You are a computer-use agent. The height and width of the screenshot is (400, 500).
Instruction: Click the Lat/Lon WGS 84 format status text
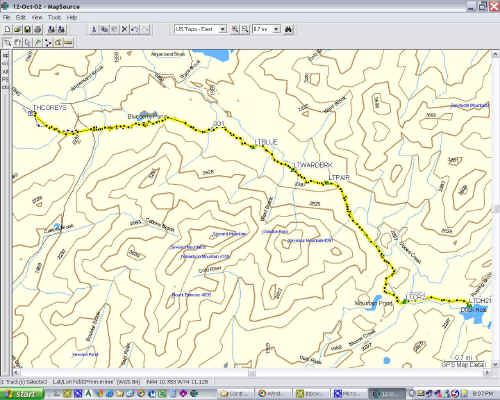[x=96, y=381]
